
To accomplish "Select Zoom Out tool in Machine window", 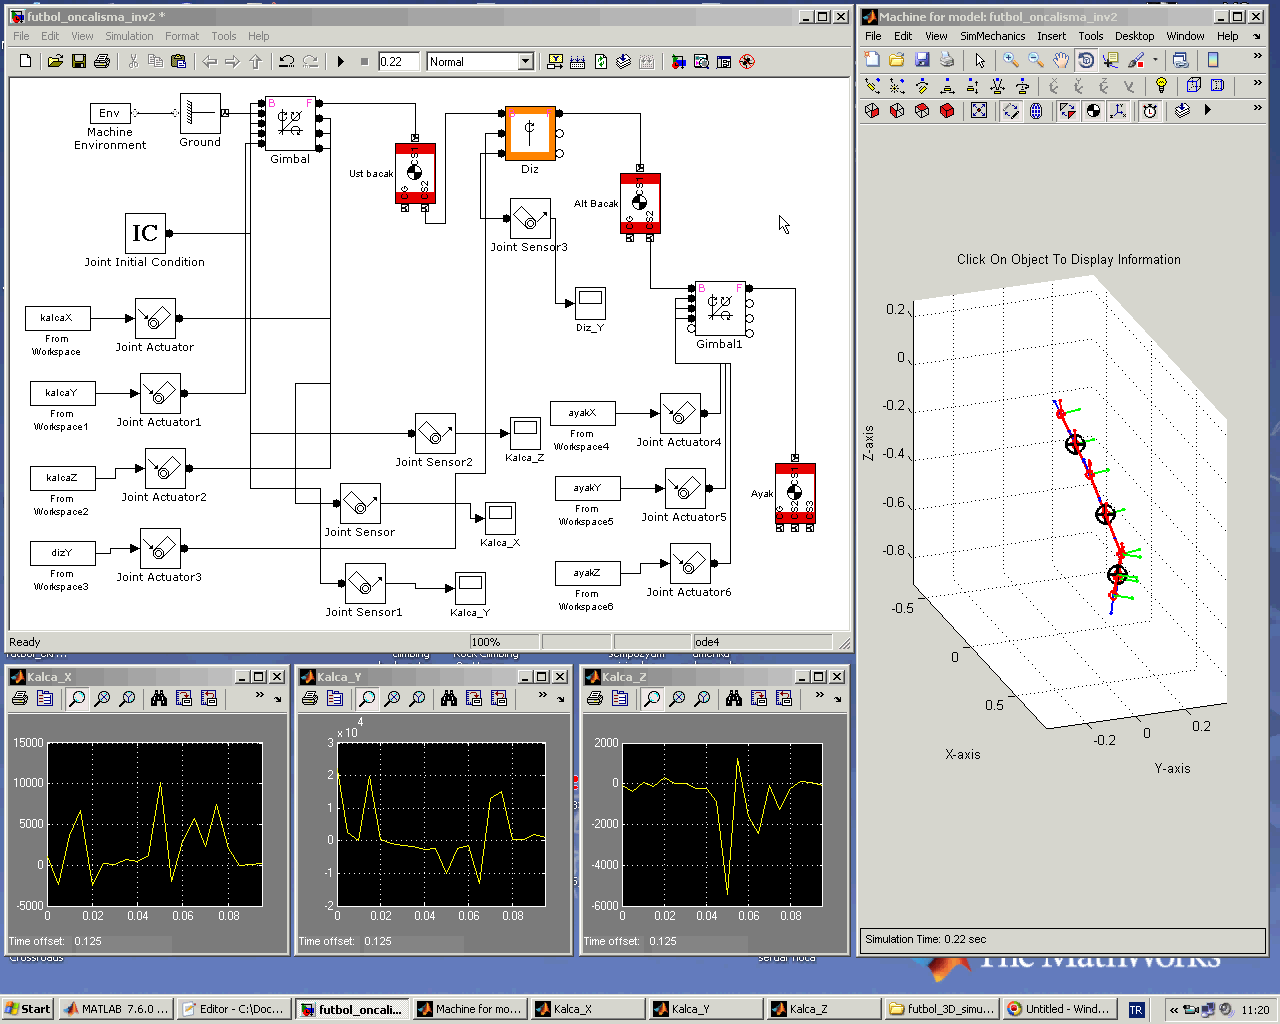I will [x=1036, y=60].
